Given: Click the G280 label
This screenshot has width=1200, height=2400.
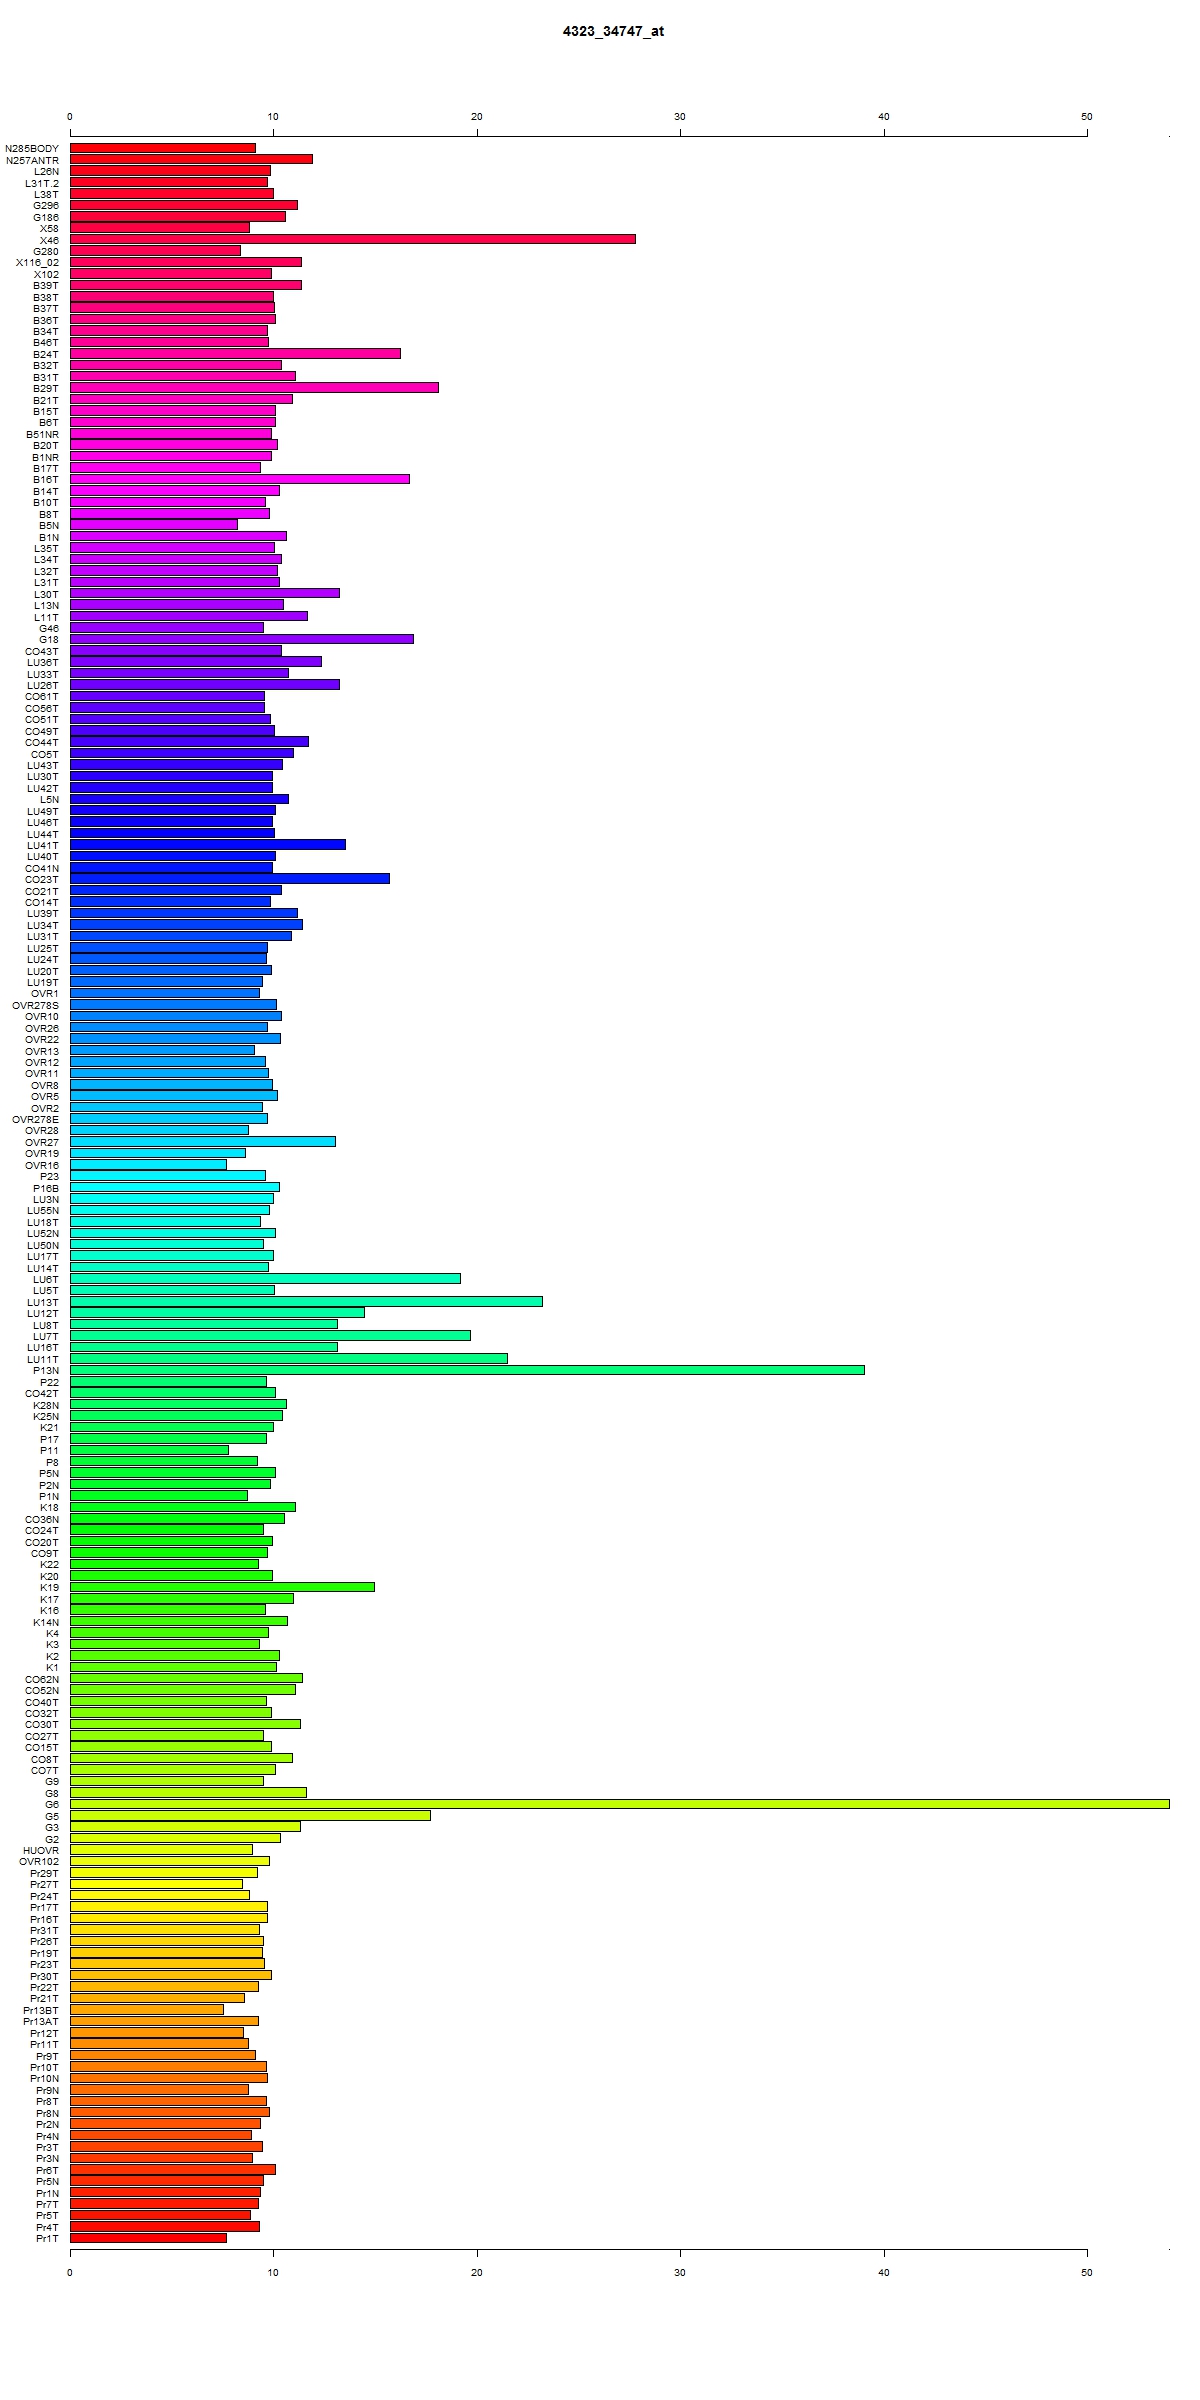Looking at the screenshot, I should 46,251.
